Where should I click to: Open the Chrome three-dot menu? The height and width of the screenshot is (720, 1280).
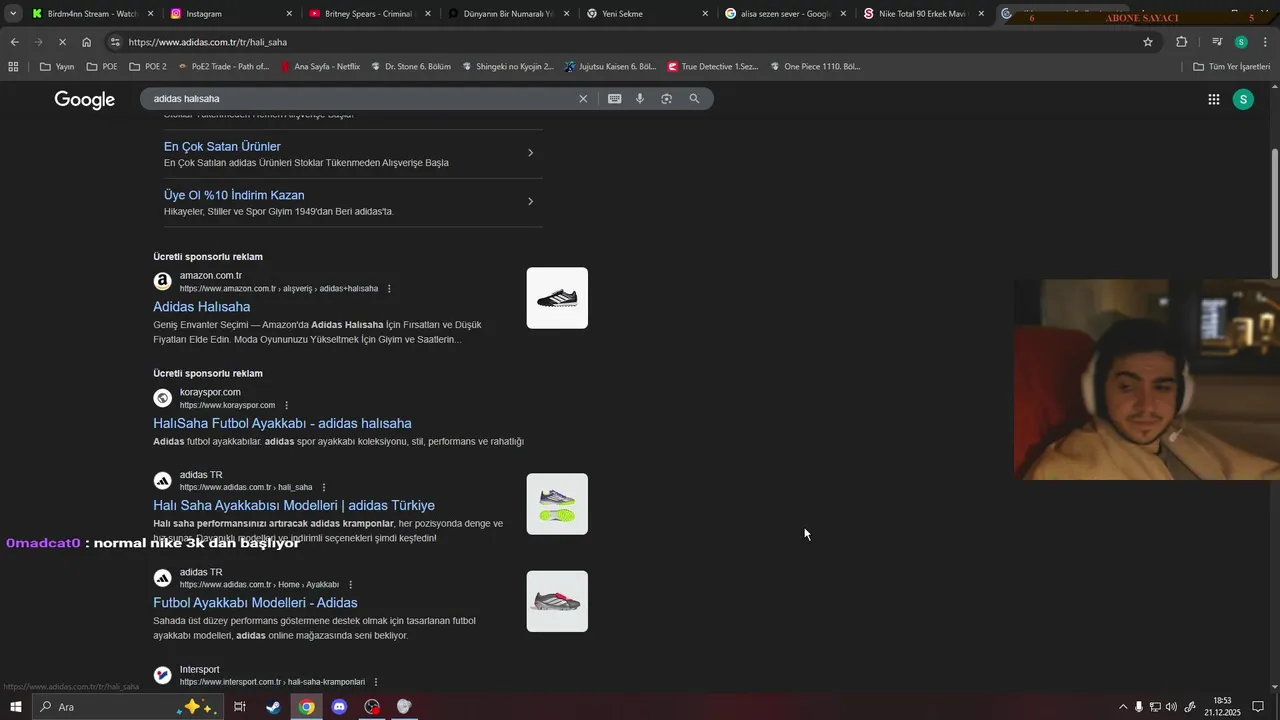(x=1265, y=42)
